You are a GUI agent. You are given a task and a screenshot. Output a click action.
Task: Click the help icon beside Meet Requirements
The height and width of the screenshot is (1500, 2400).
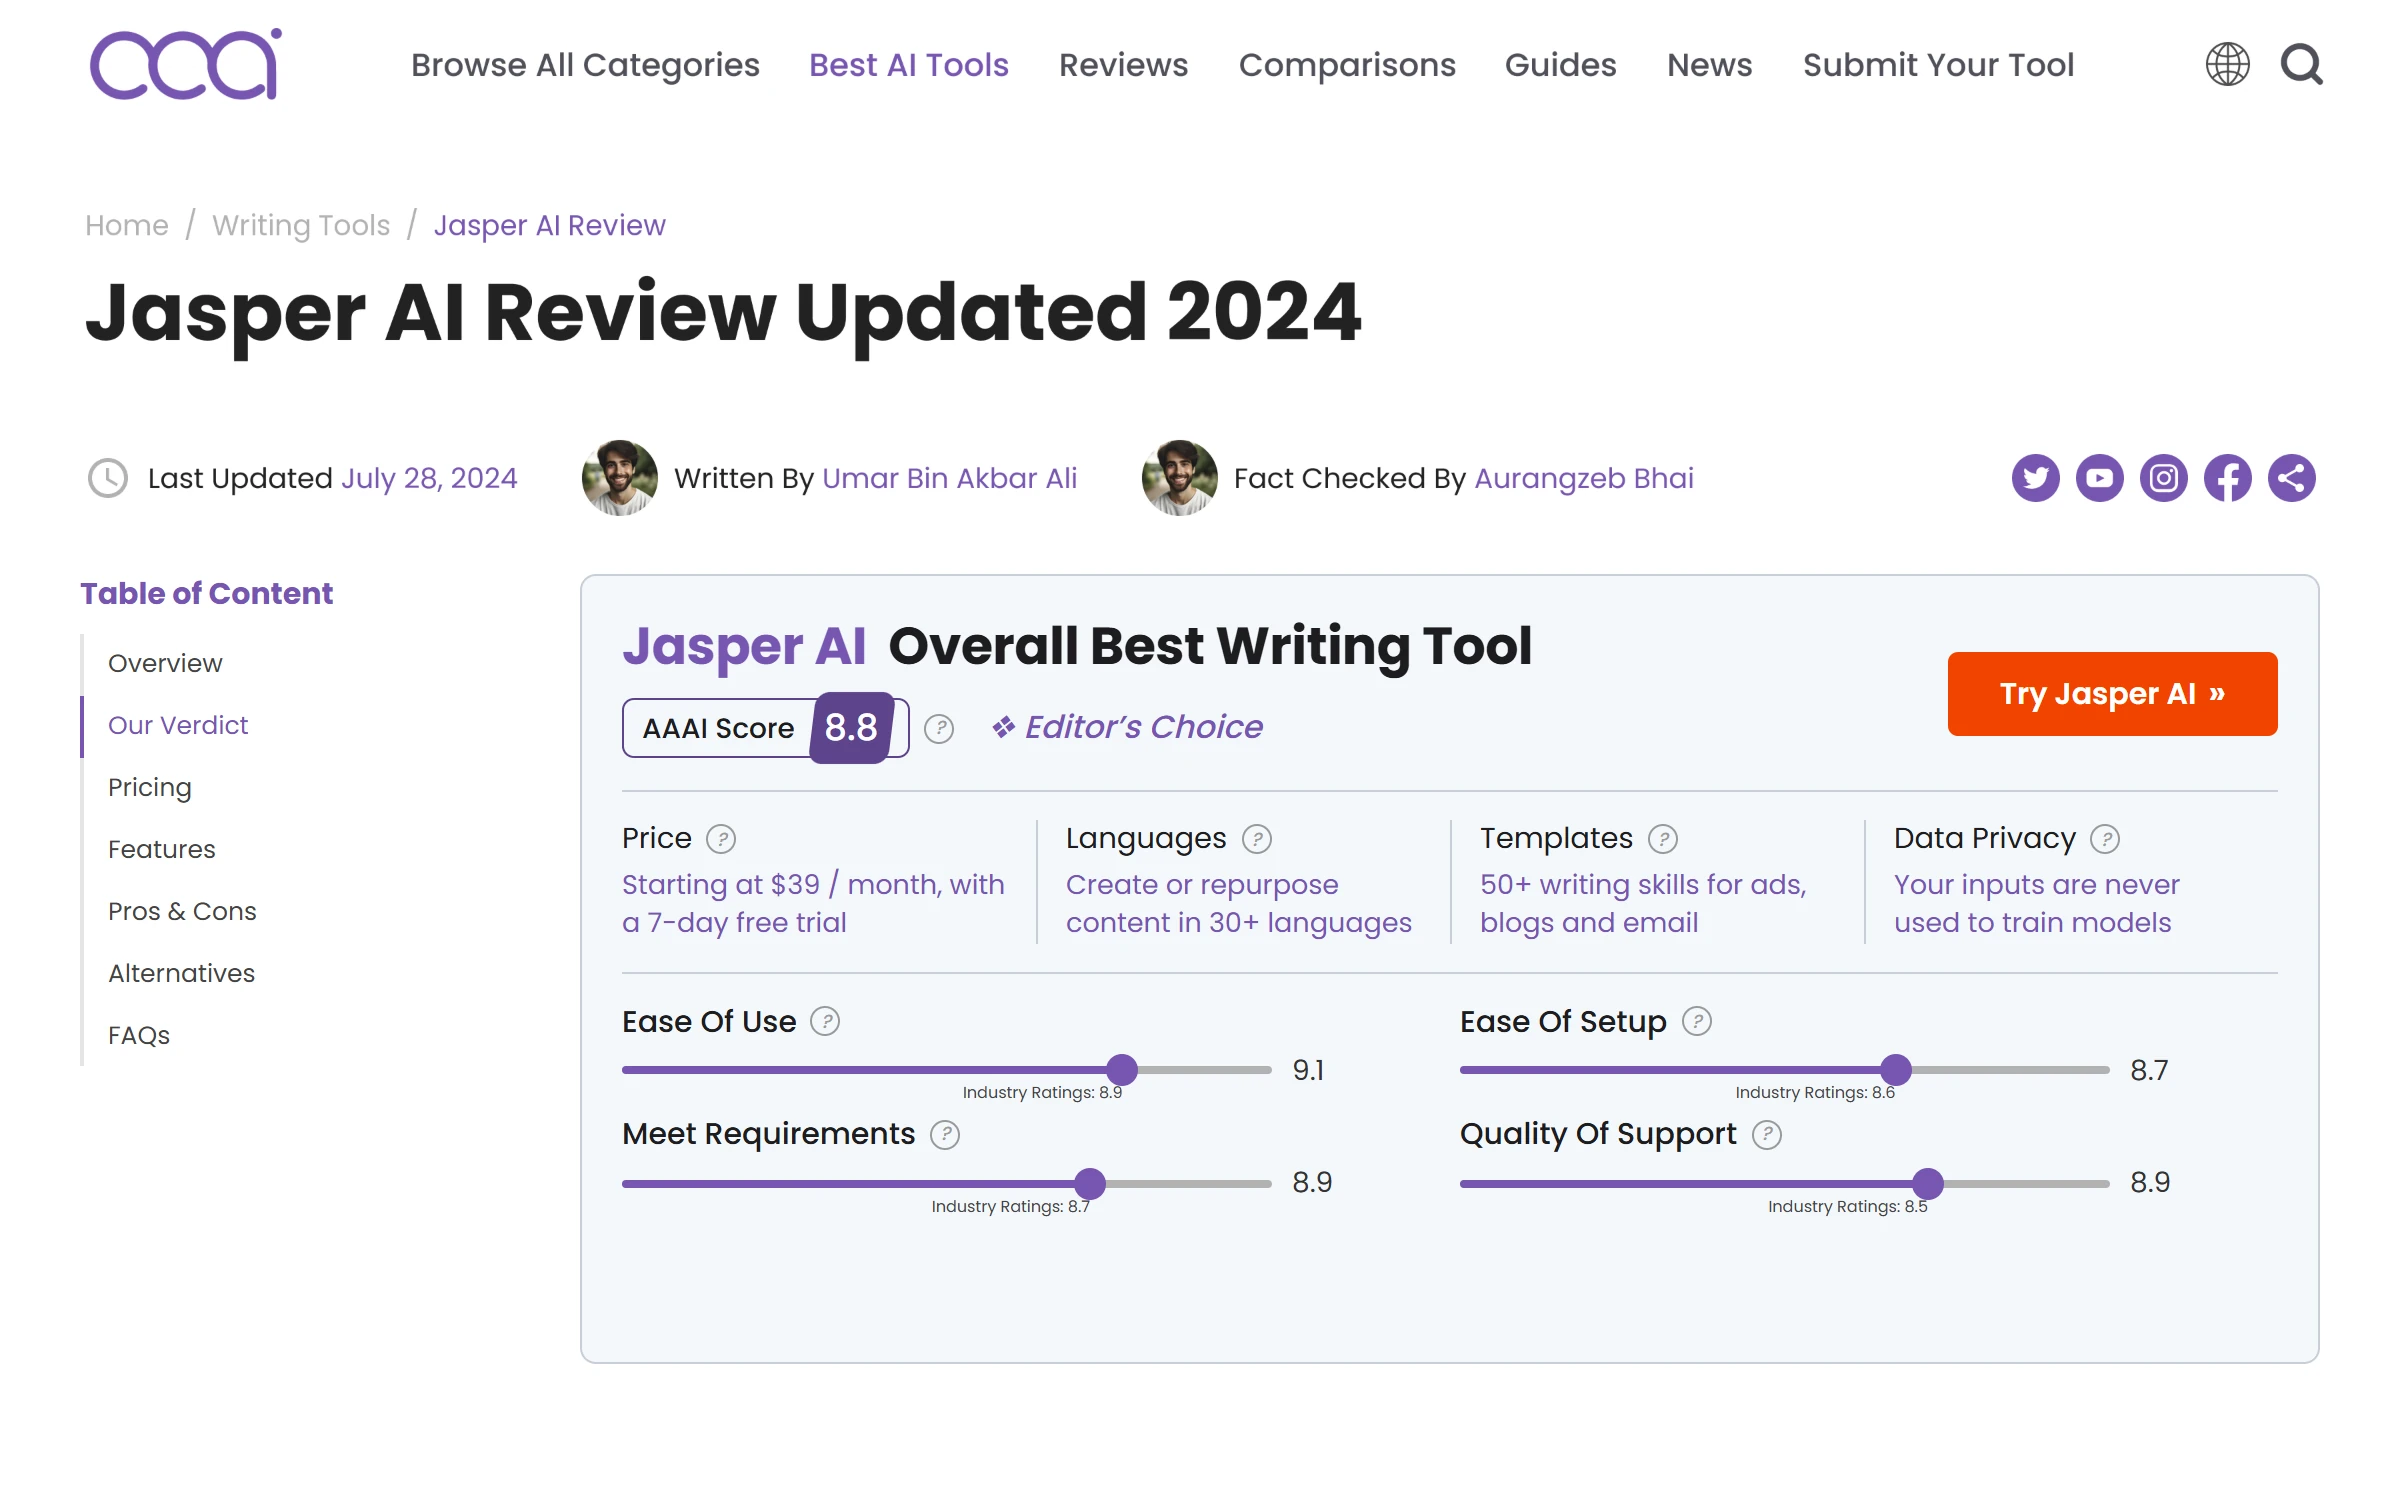click(945, 1135)
